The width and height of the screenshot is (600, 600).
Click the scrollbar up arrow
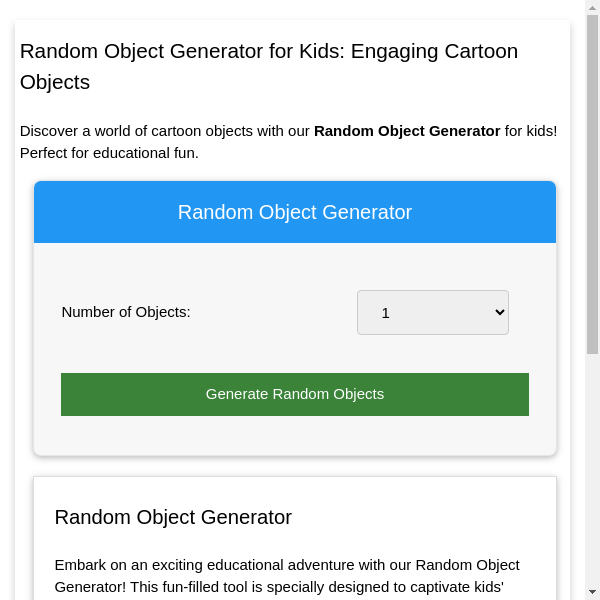click(592, 8)
